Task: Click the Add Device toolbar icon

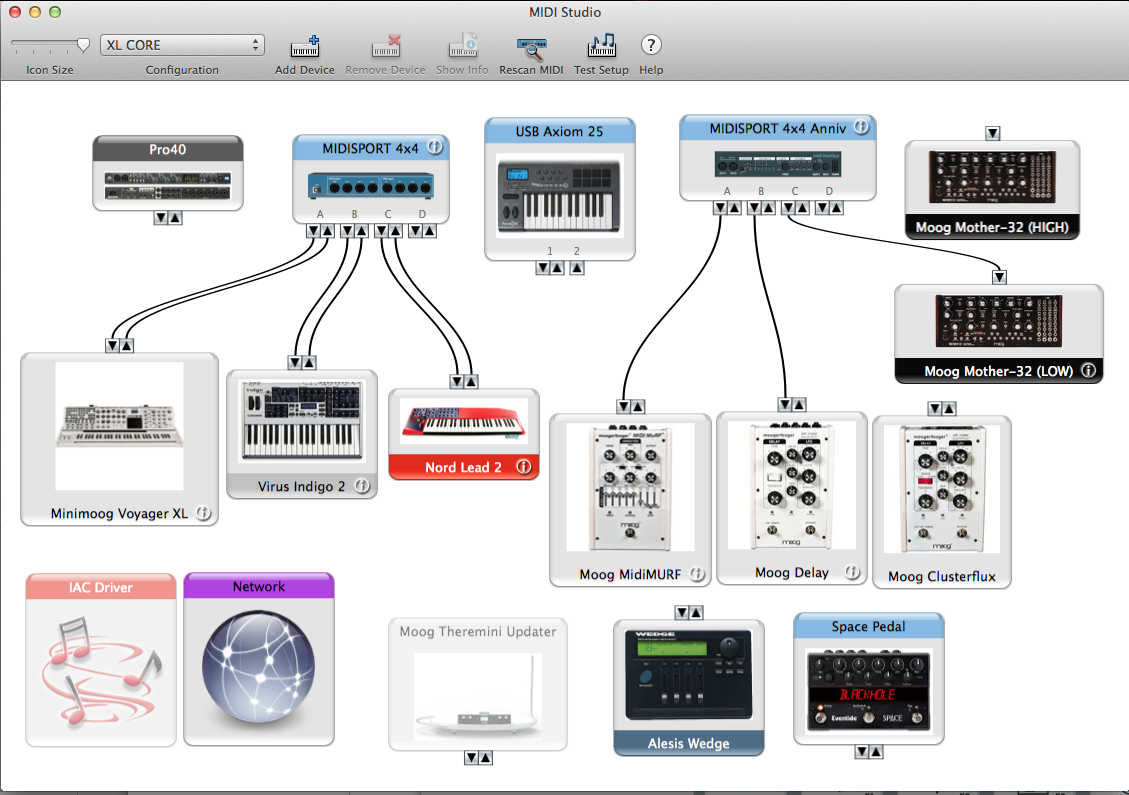Action: tap(305, 48)
